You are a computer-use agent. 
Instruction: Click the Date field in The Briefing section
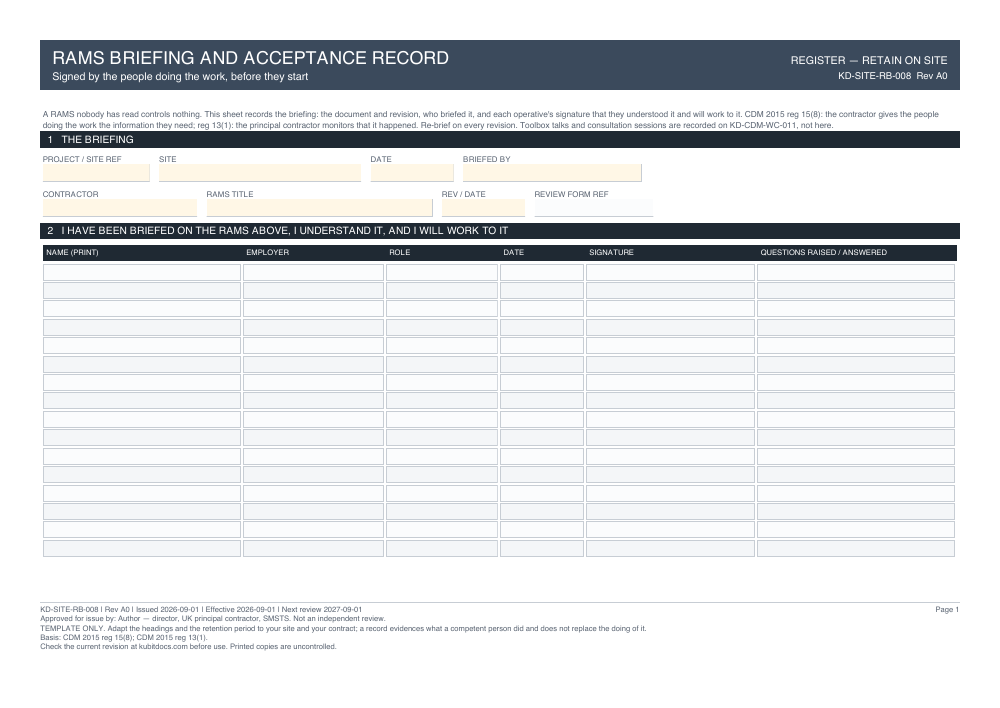pyautogui.click(x=412, y=173)
